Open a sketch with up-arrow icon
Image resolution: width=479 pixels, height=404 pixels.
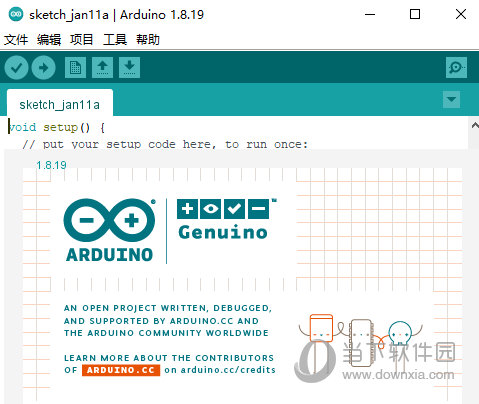click(x=102, y=67)
